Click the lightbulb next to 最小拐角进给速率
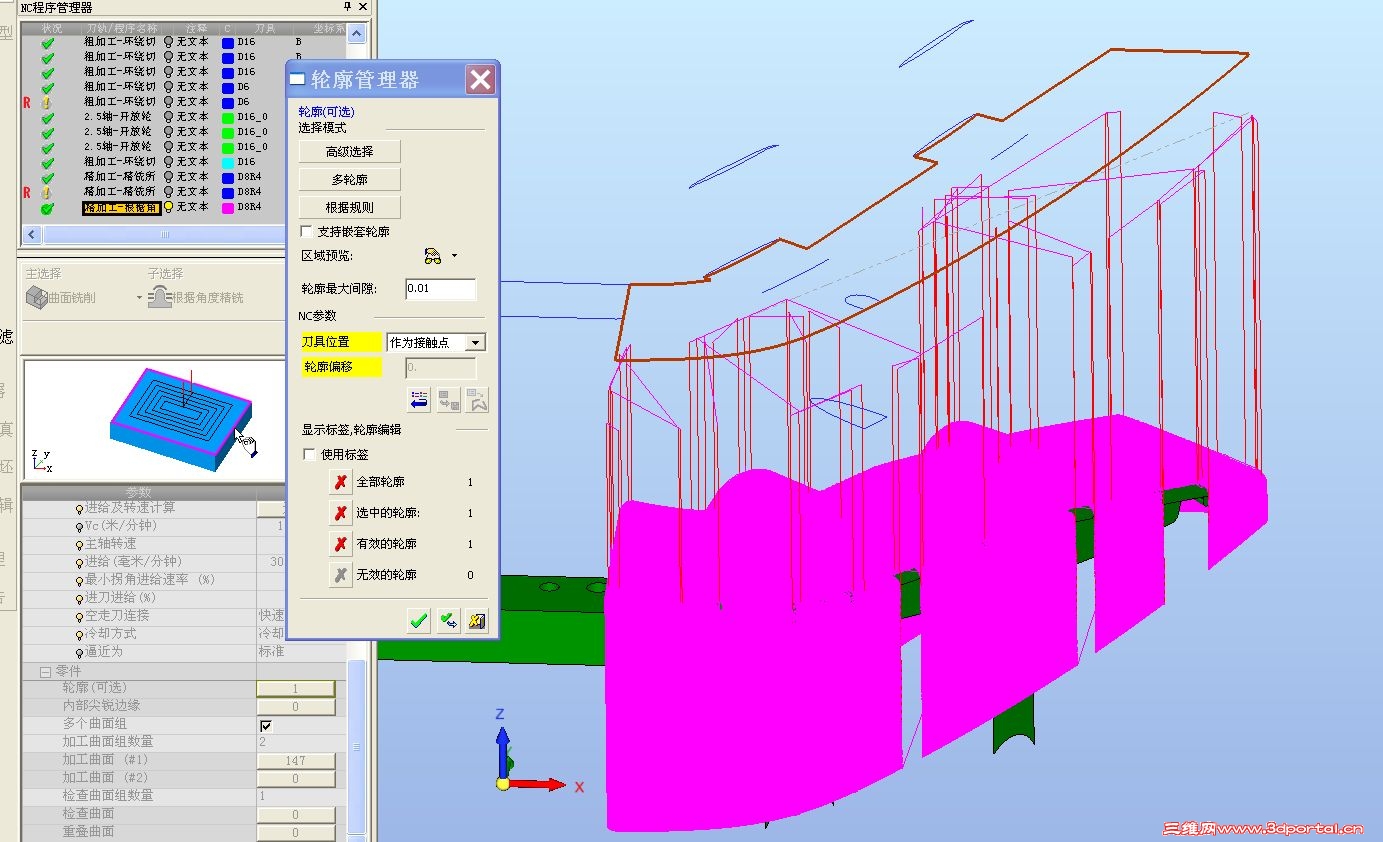Viewport: 1383px width, 842px height. tap(80, 580)
